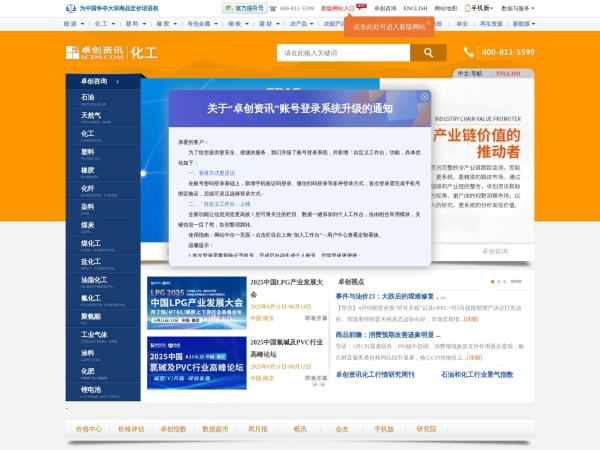Open 橡胶 in the sidebar
Screen dimensions: 600x450
[103, 172]
